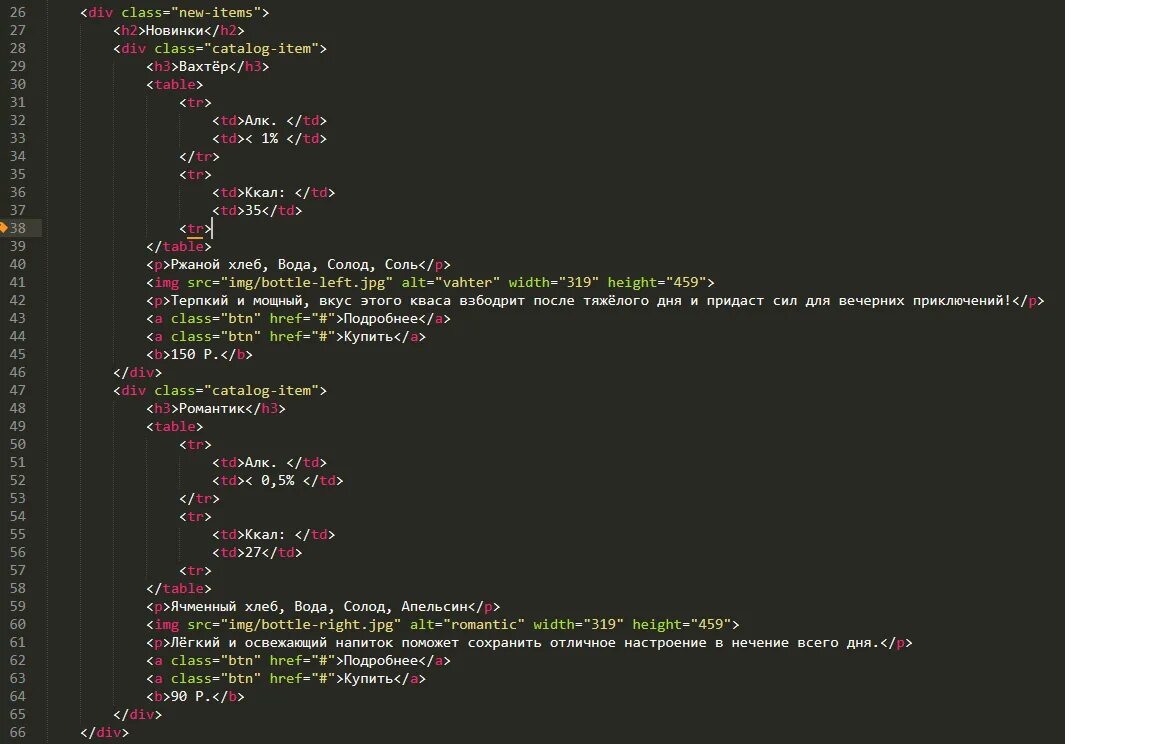Click the opening table tag on line 49

(174, 426)
